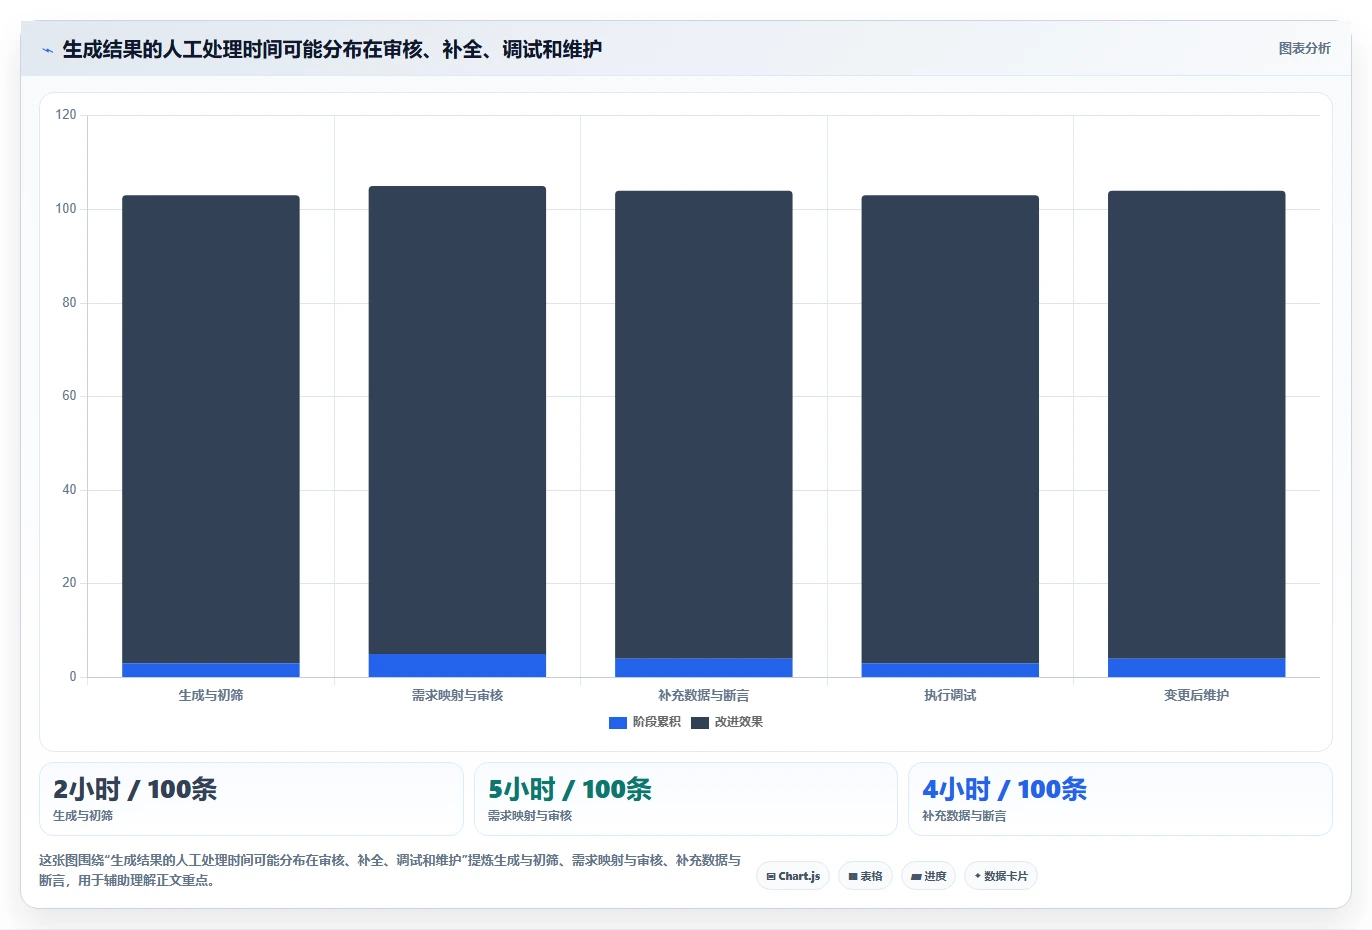
Task: Click the x-axis label 补充数据与断言
Action: pyautogui.click(x=704, y=695)
